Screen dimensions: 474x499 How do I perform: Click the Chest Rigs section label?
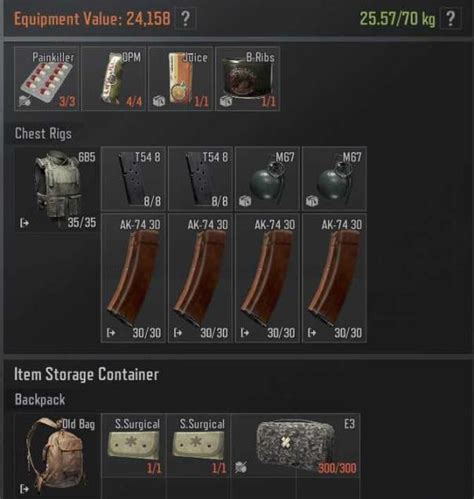[x=43, y=134]
